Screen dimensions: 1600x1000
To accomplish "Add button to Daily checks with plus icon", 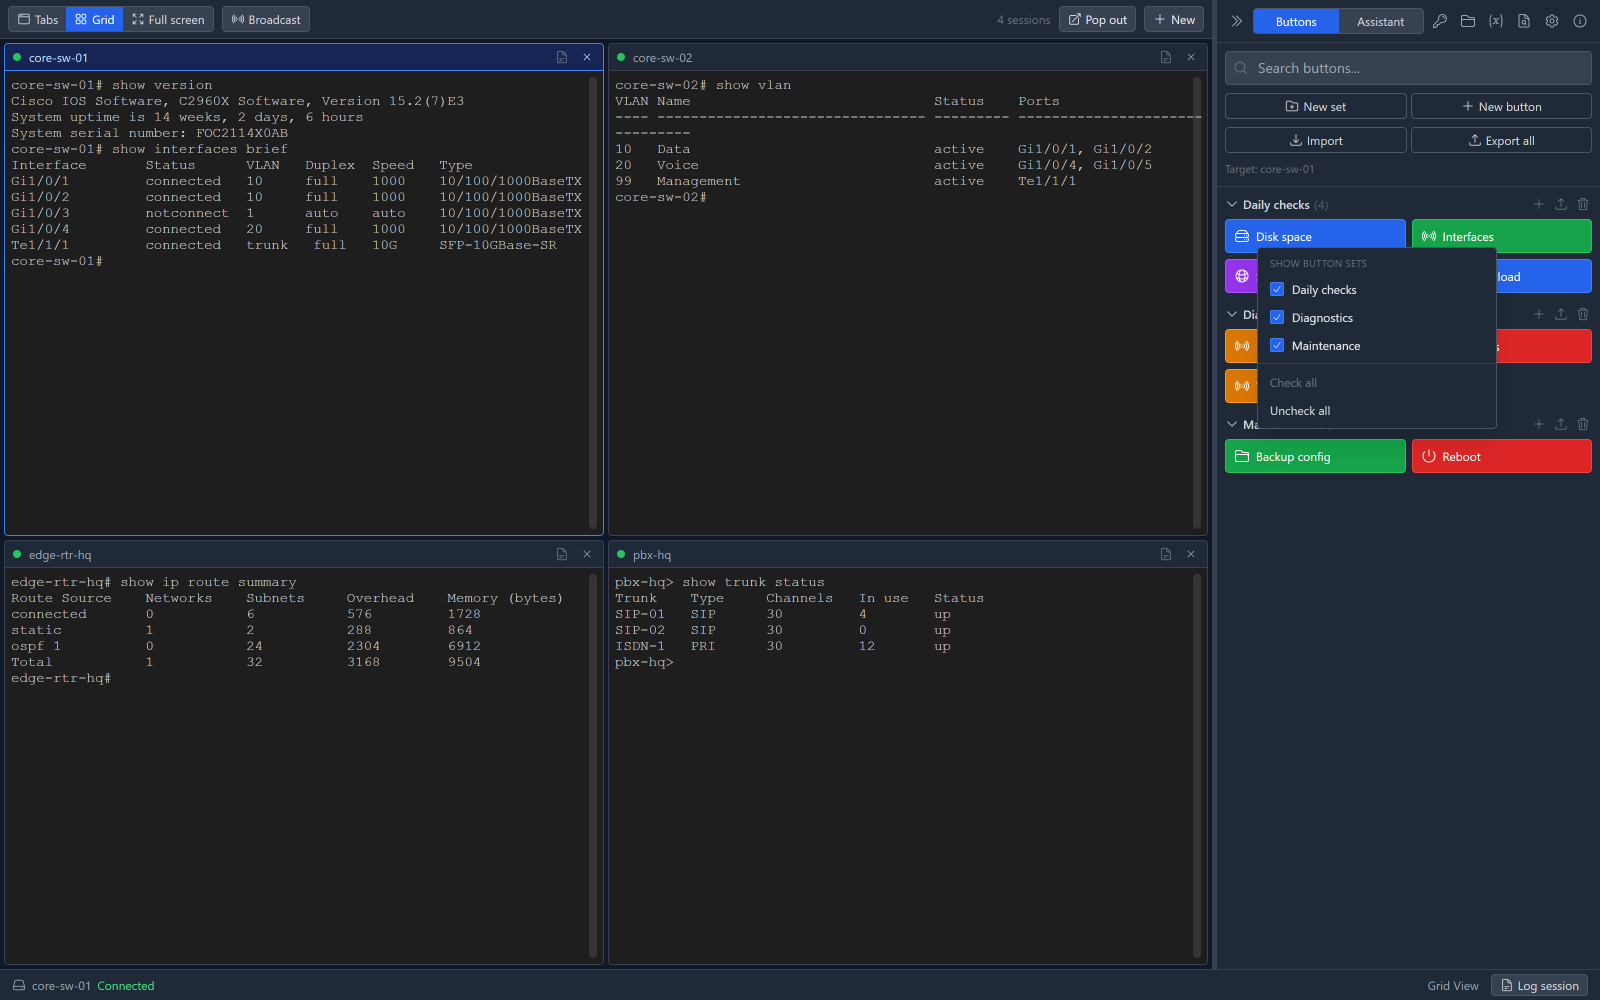I will pyautogui.click(x=1539, y=204).
